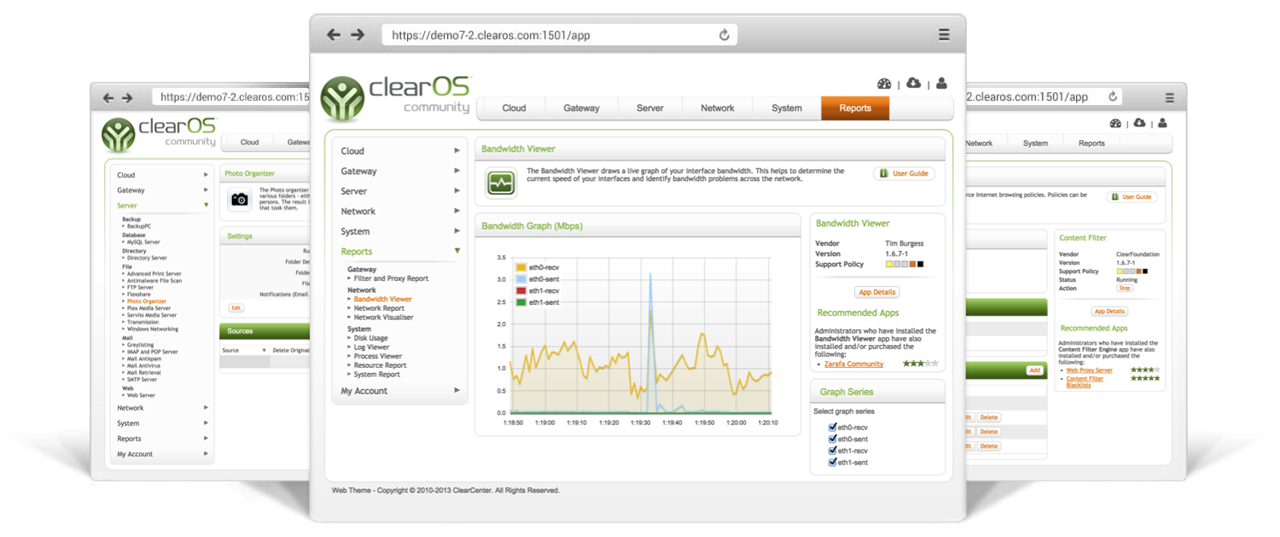Open the user account icon in front window
The height and width of the screenshot is (537, 1280).
(941, 84)
